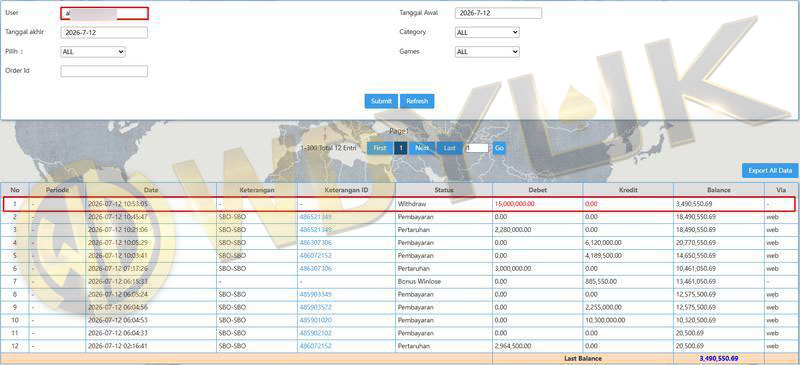800x365 pixels.
Task: Open the Games dropdown
Action: [x=487, y=52]
